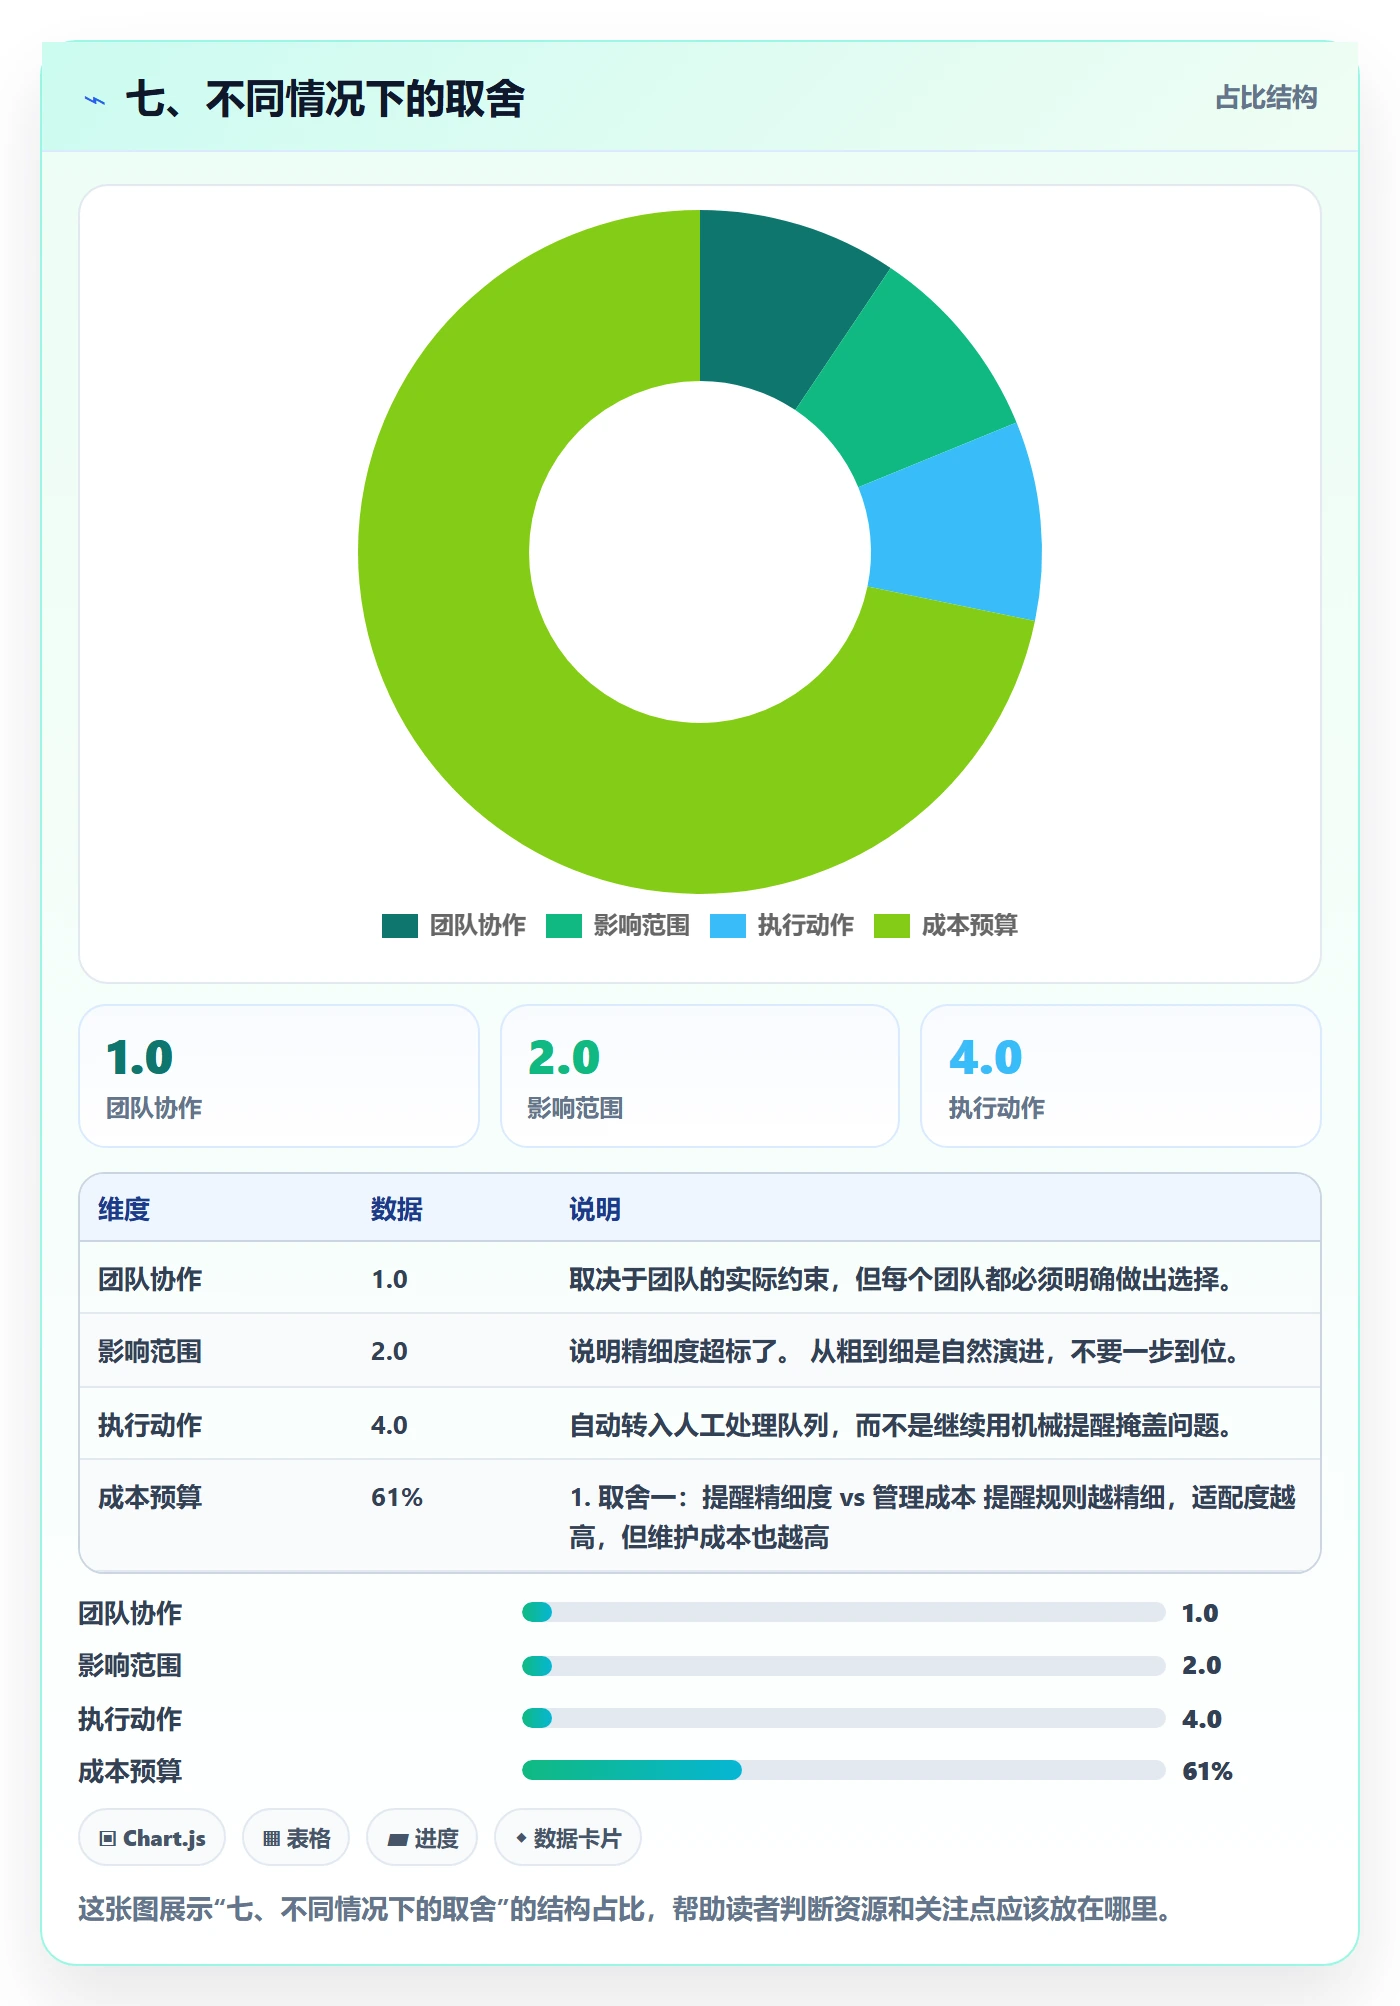
Task: Select the 影响范围 table row cell
Action: click(x=150, y=1351)
